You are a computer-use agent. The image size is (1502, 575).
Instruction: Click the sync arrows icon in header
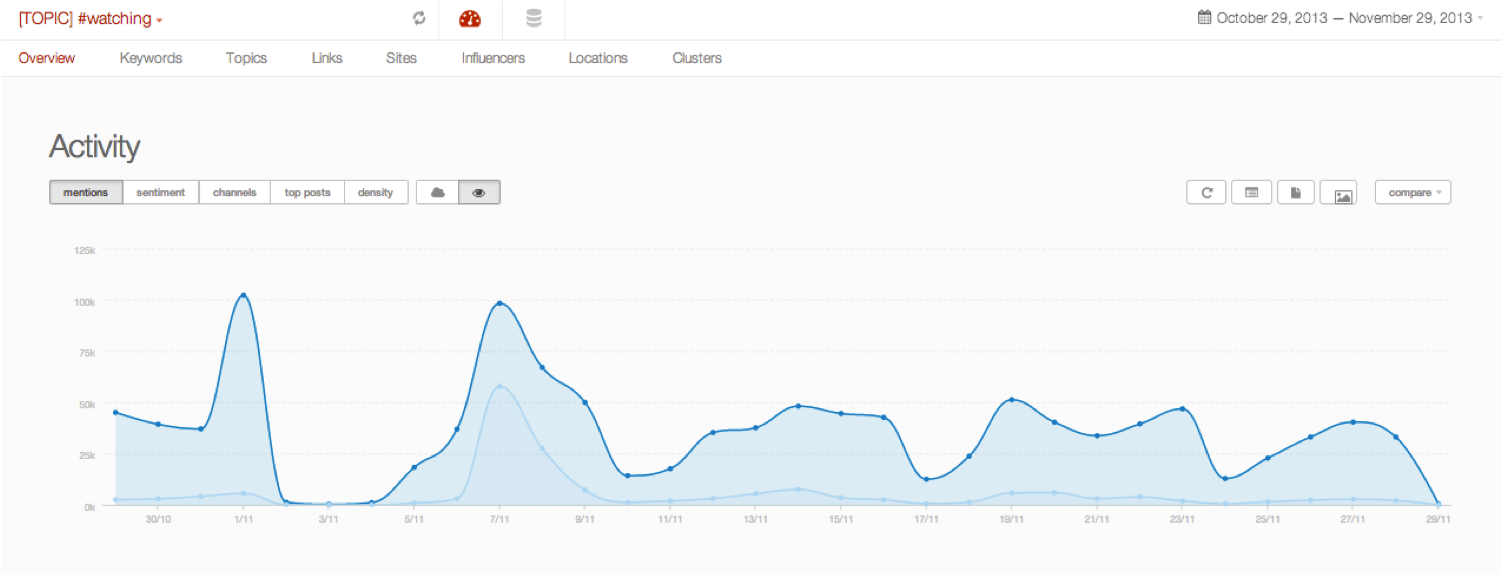pyautogui.click(x=419, y=18)
